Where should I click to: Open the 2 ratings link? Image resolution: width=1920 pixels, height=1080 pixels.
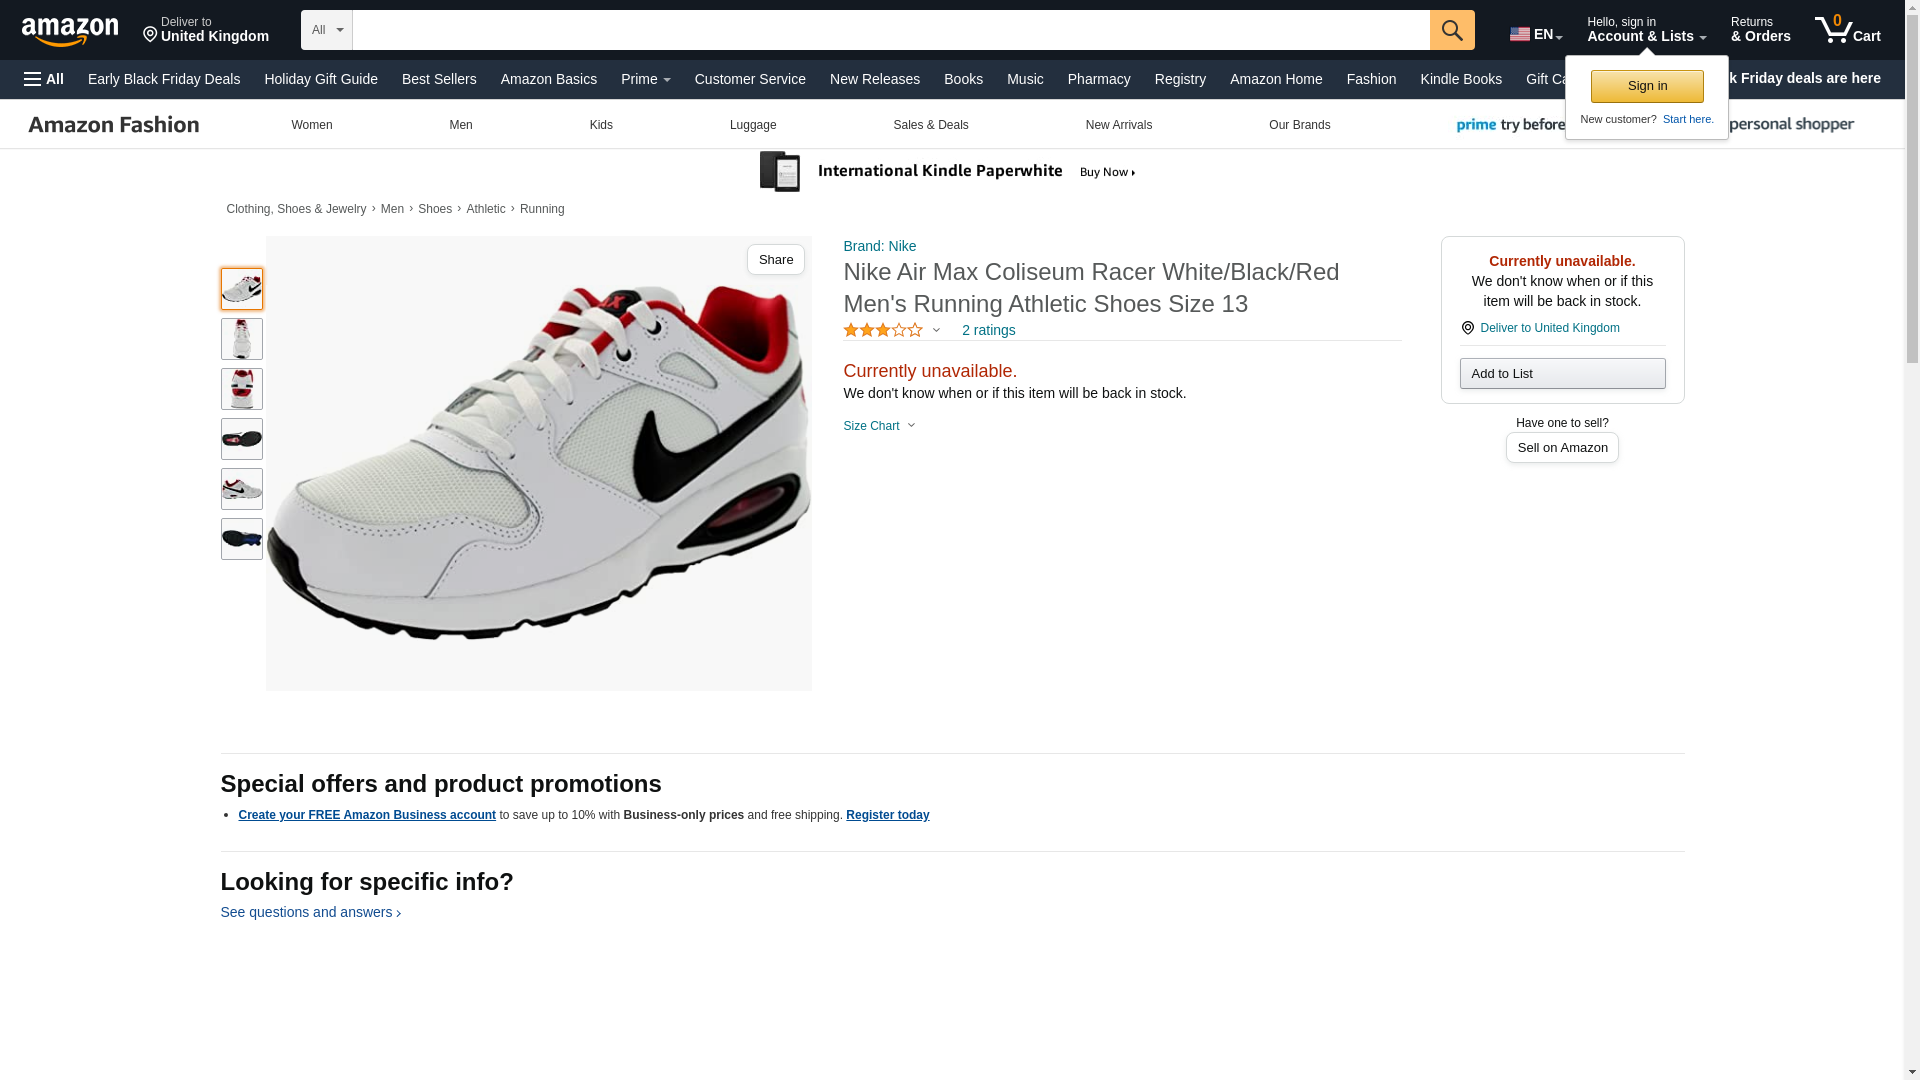(x=987, y=330)
